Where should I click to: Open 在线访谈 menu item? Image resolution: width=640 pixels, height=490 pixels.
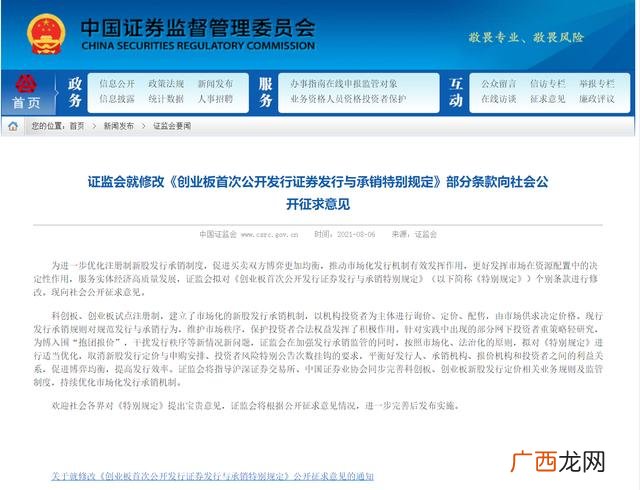click(498, 99)
